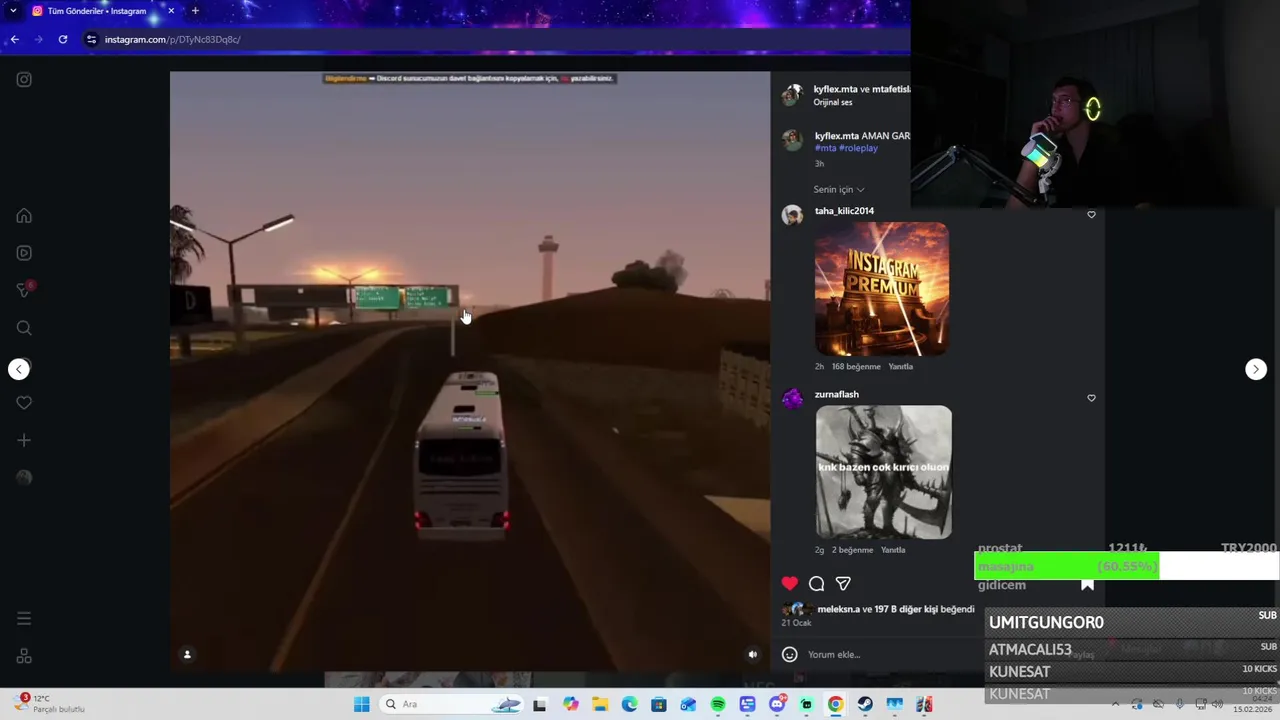Open Discord from the taskbar
The width and height of the screenshot is (1280, 720).
pos(777,704)
